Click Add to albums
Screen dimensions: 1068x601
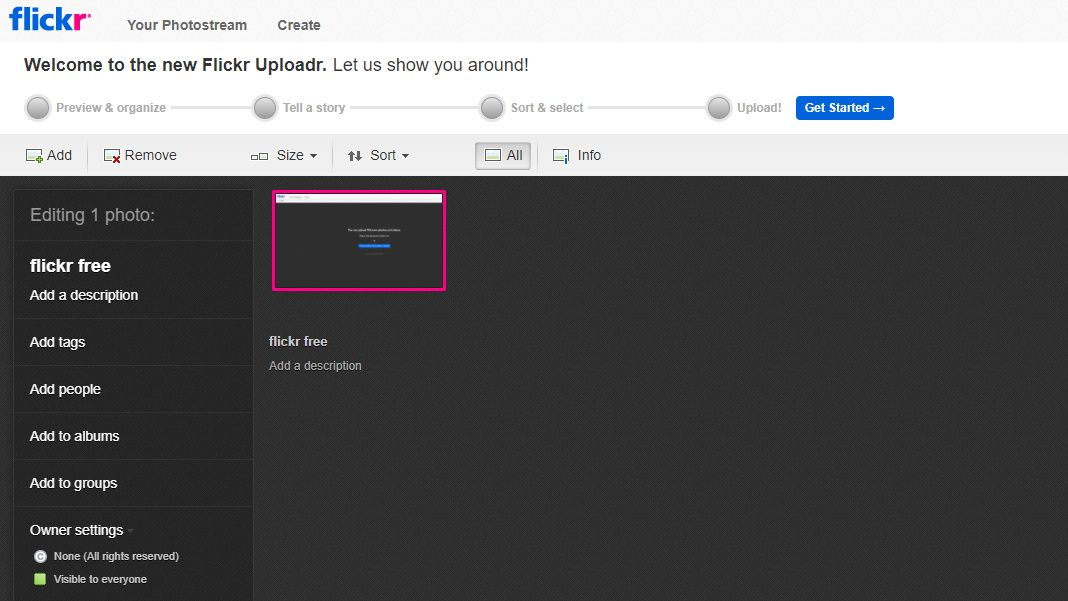(x=74, y=436)
